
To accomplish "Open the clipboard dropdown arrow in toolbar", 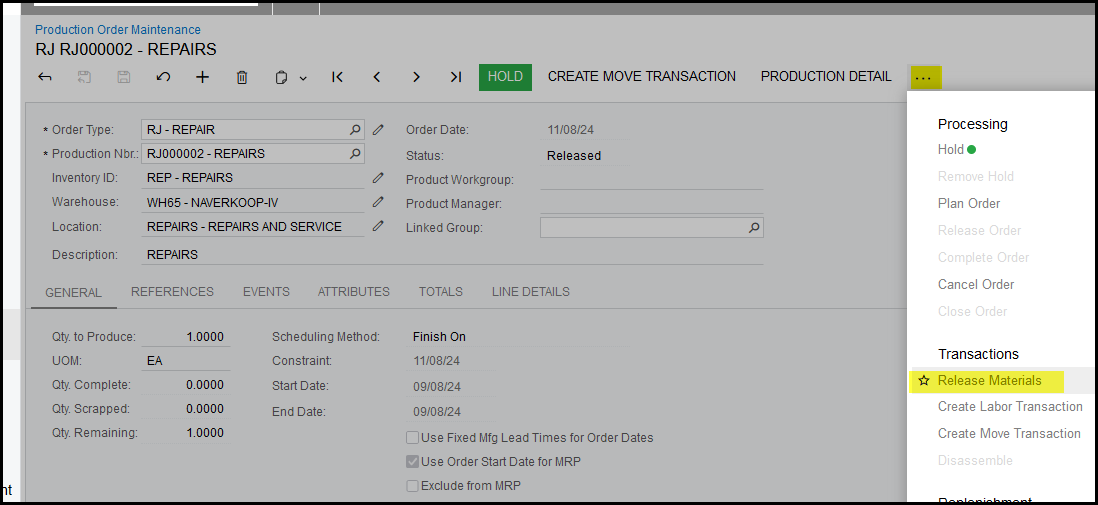I will coord(303,78).
